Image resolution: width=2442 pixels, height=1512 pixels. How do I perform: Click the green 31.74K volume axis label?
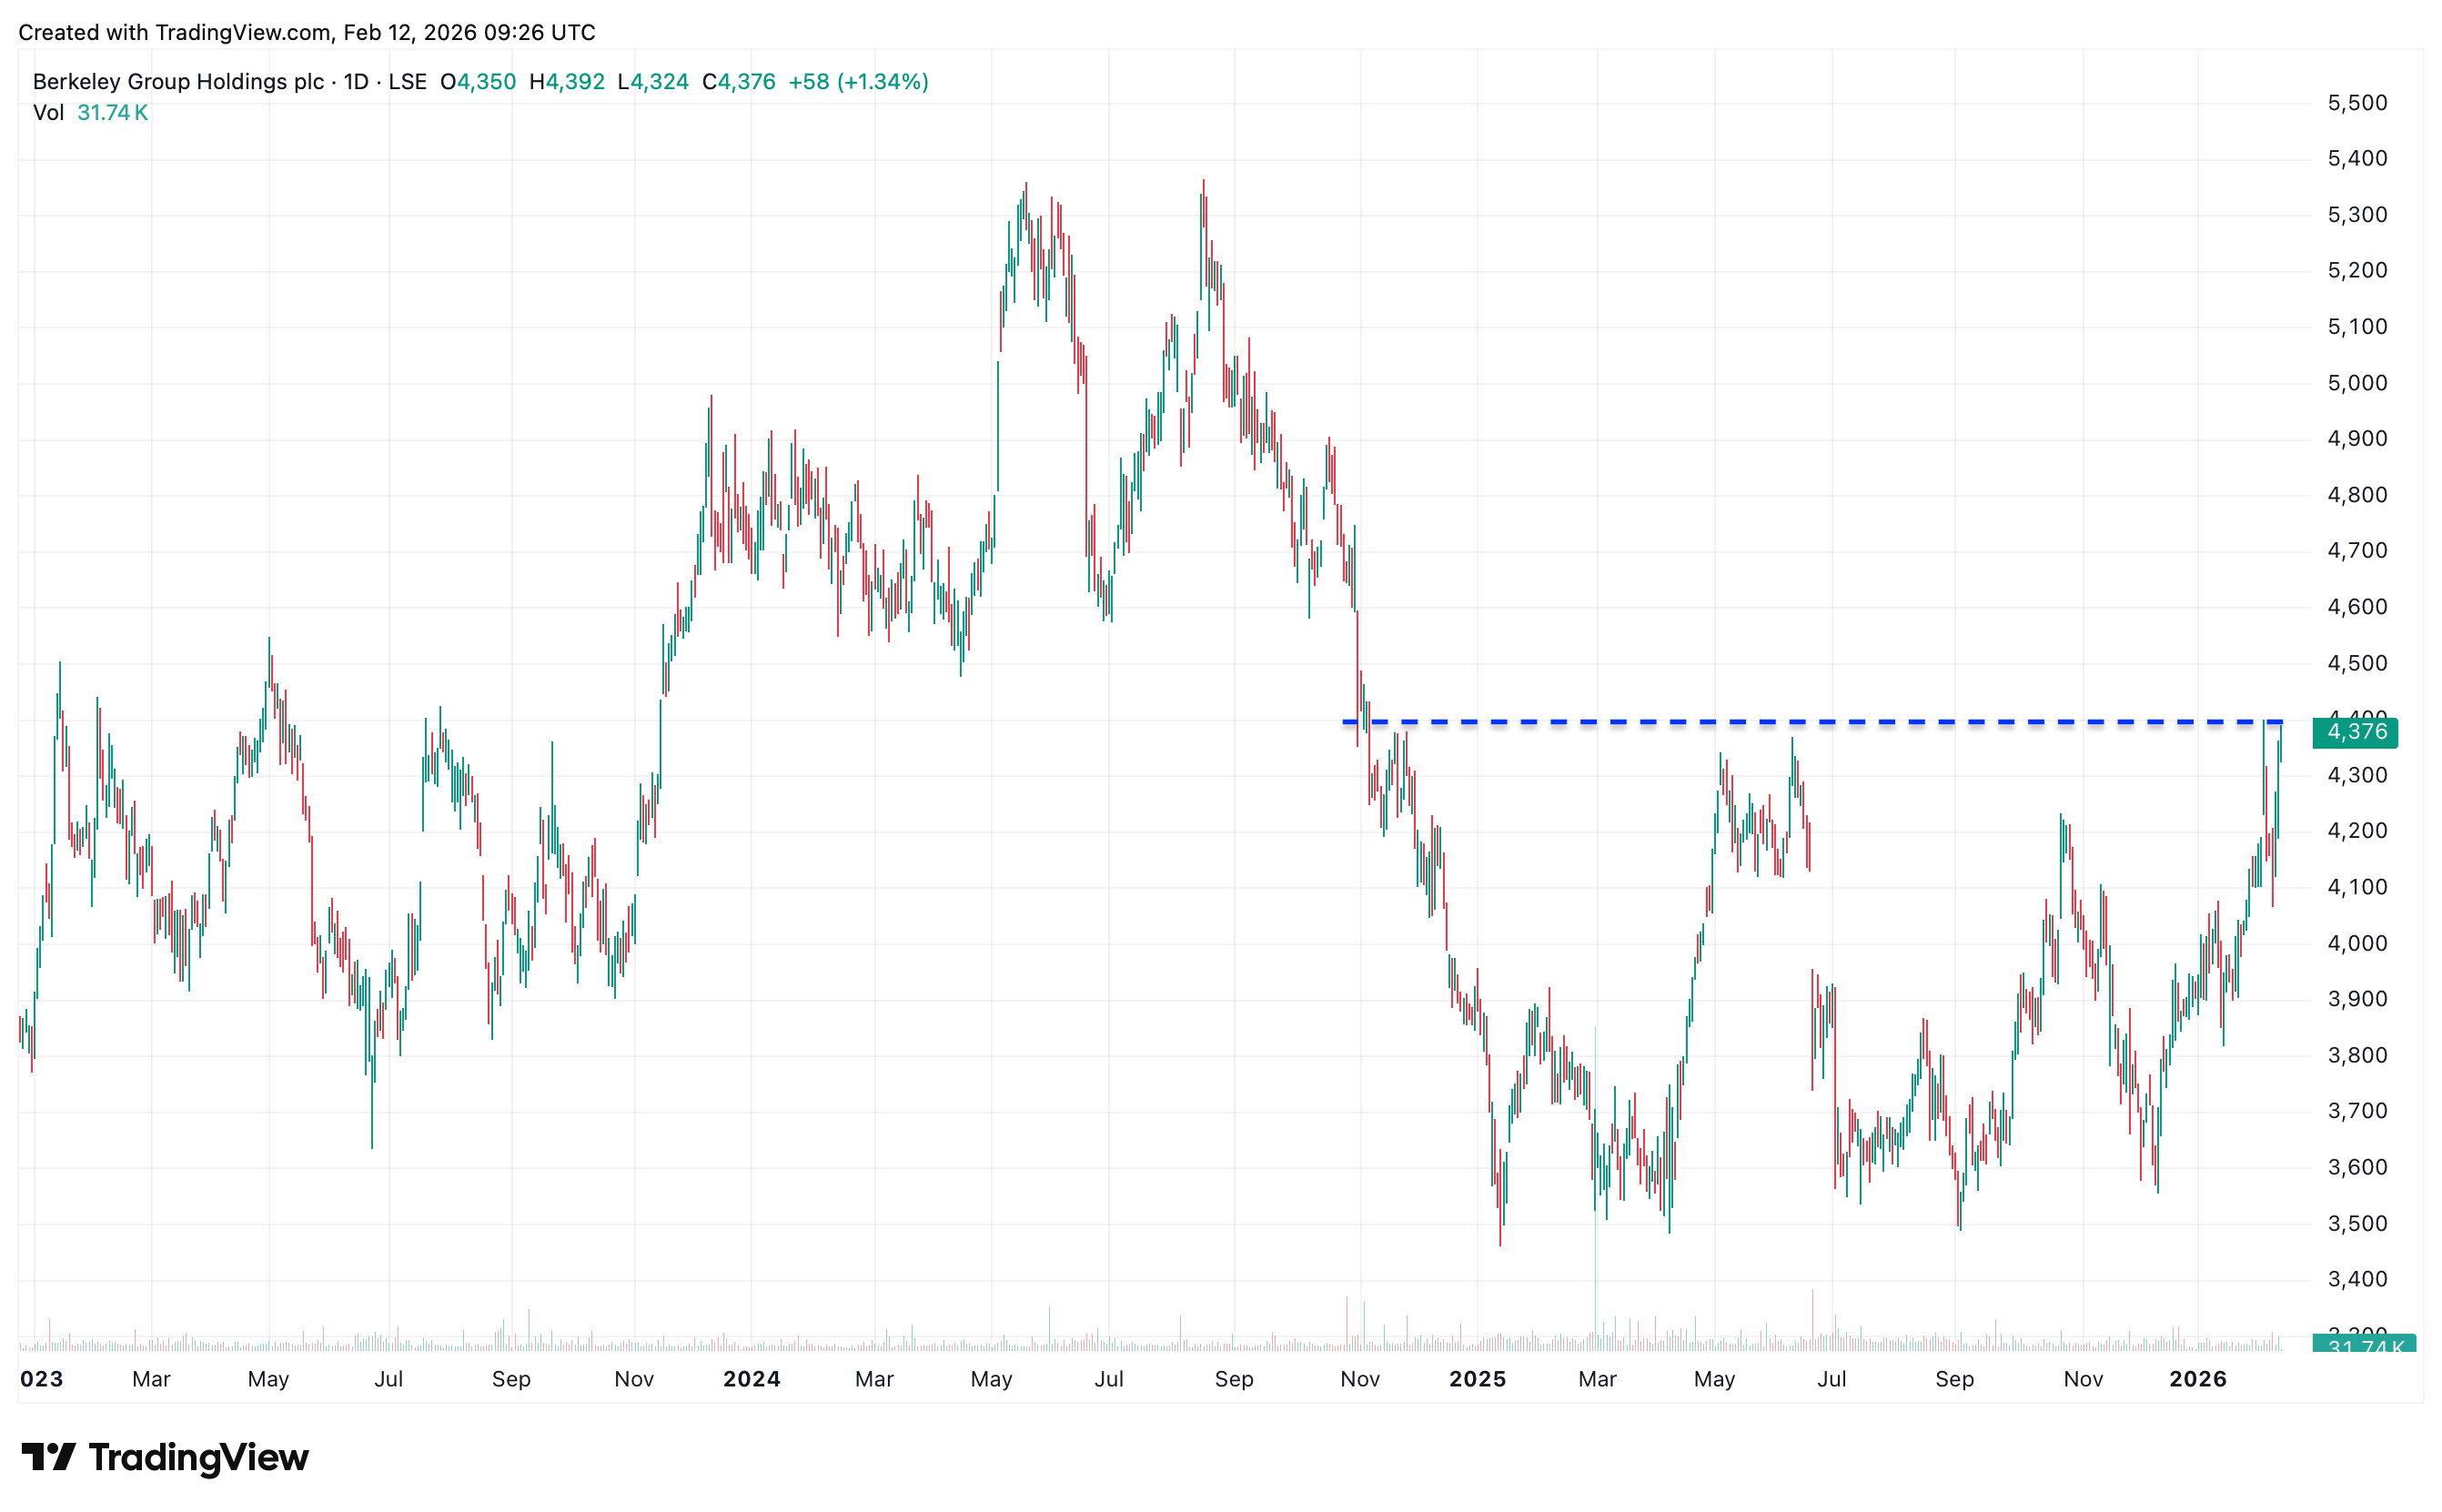(2363, 1345)
